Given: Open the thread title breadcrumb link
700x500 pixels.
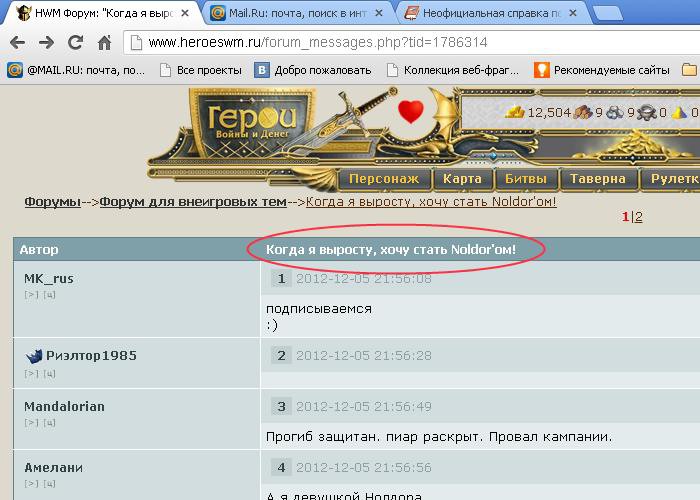Looking at the screenshot, I should coord(431,202).
